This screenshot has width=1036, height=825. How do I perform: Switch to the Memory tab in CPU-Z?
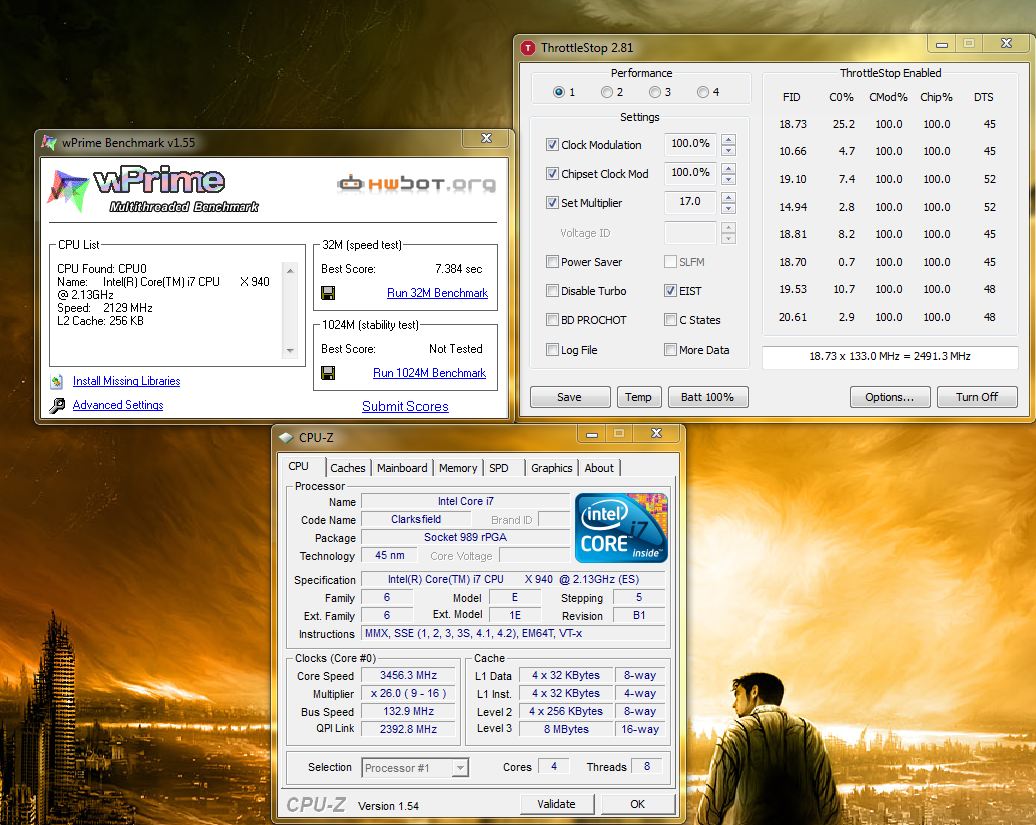point(457,468)
